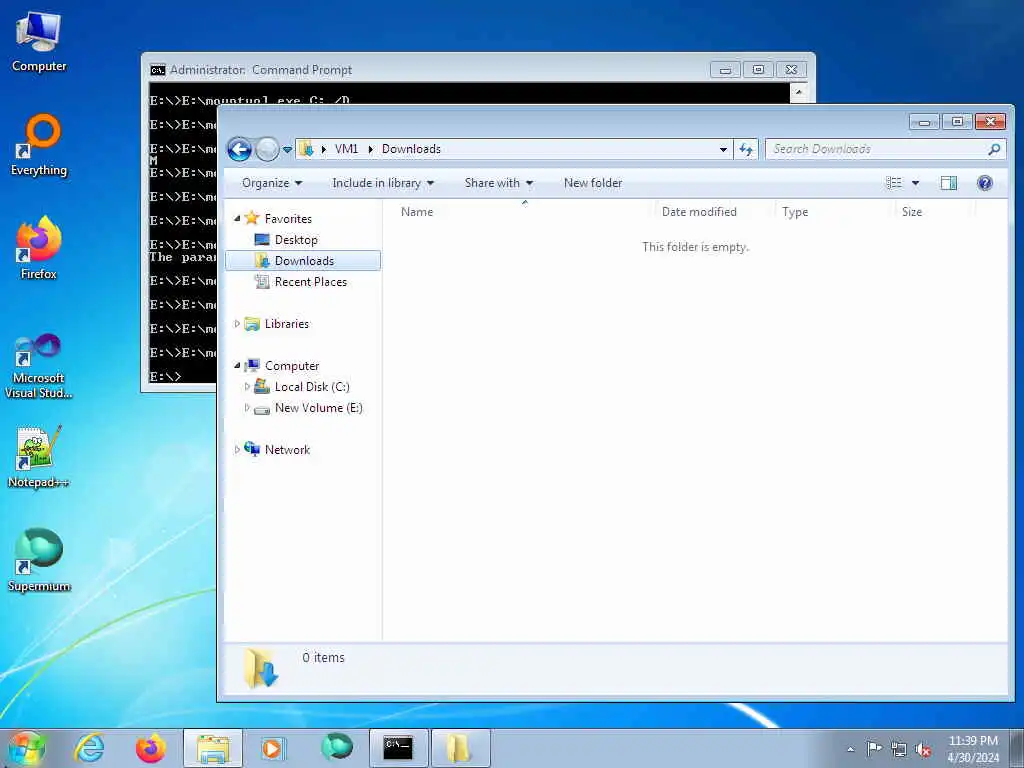The width and height of the screenshot is (1024, 768).
Task: Select Network in navigation pane
Action: pyautogui.click(x=287, y=449)
